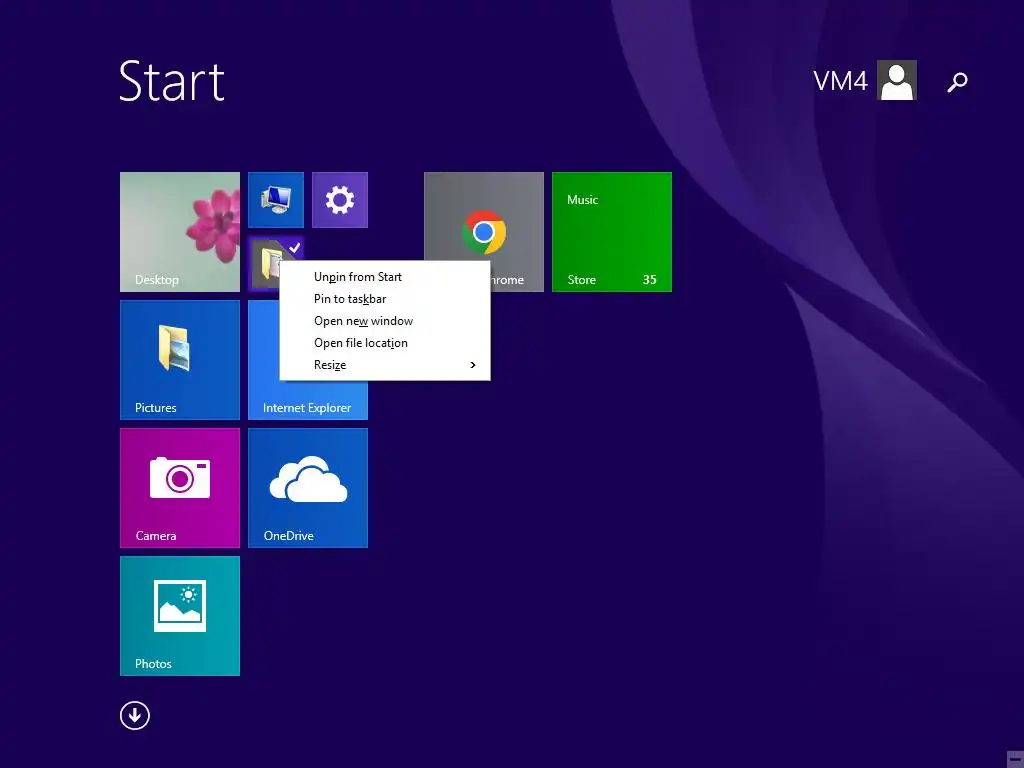
Task: Choose Open new window
Action: [385, 321]
